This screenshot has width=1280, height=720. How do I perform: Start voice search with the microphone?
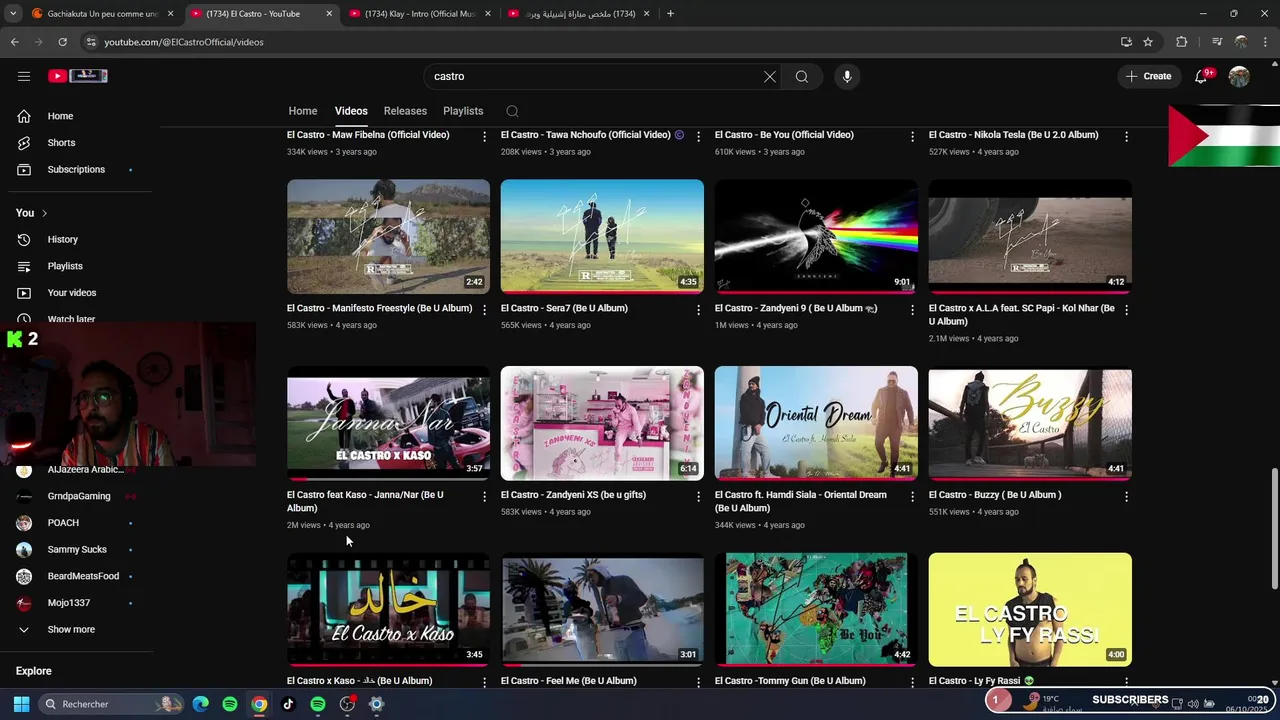click(847, 76)
